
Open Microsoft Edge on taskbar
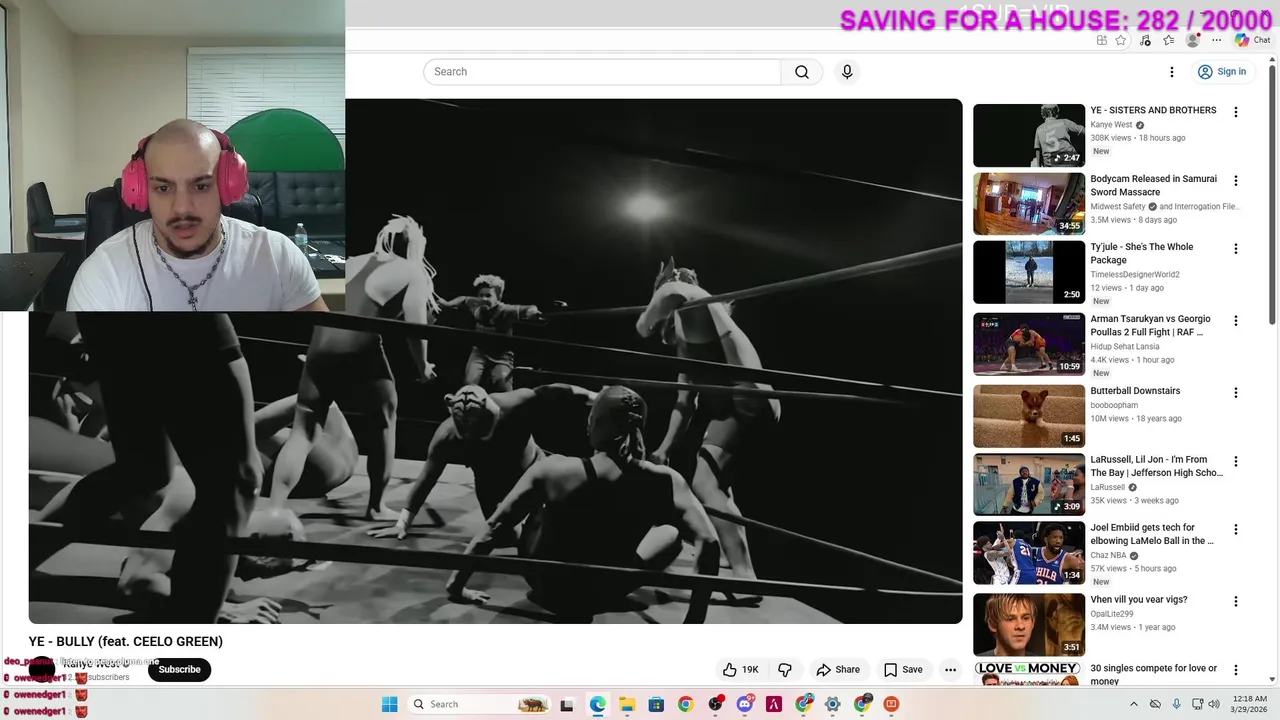pos(597,704)
